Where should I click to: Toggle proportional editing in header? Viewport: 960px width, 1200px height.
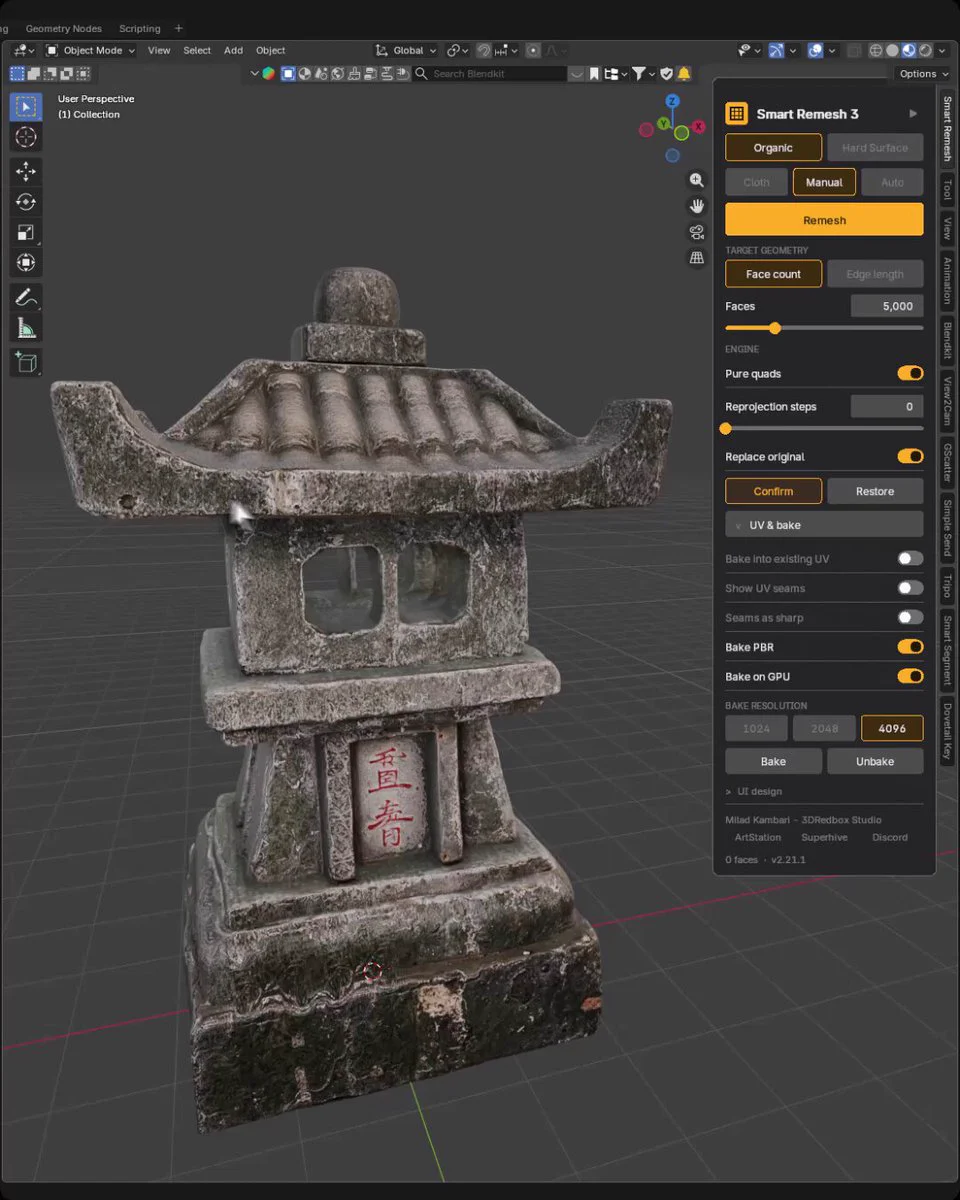(533, 50)
